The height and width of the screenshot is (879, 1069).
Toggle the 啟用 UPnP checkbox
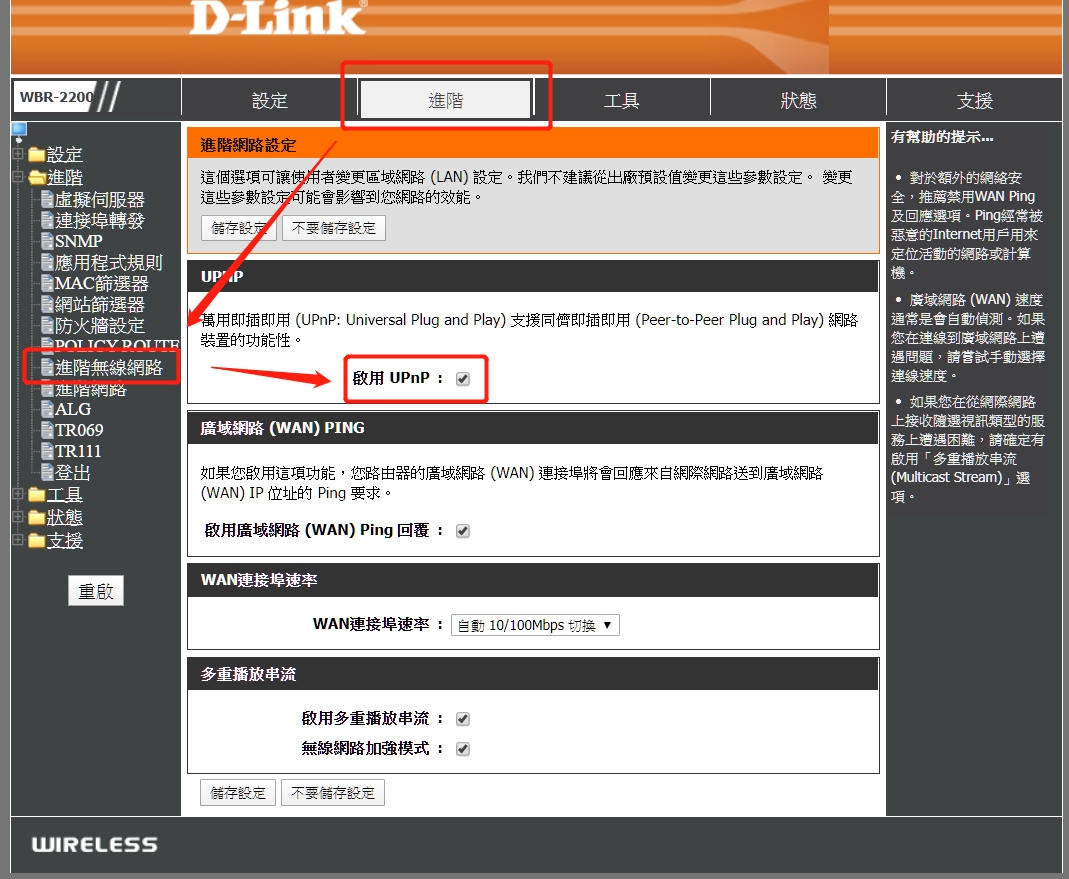tap(463, 379)
